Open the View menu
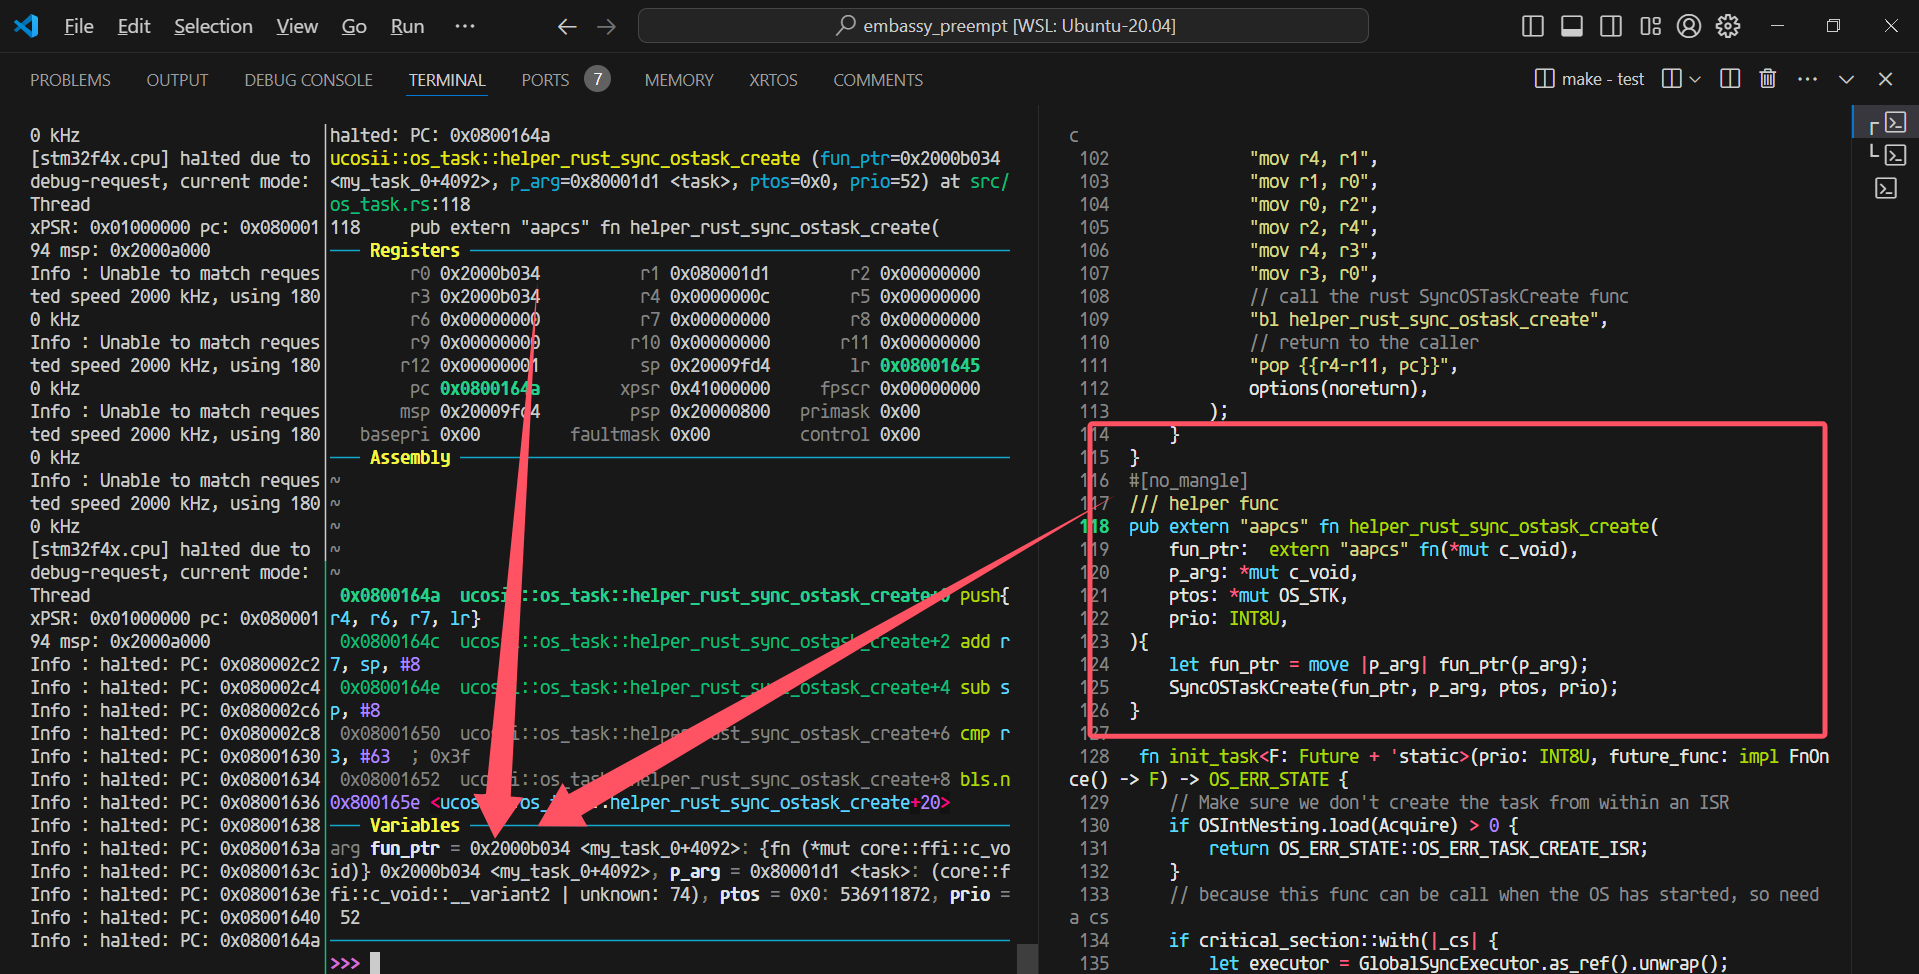Image resolution: width=1919 pixels, height=974 pixels. (297, 26)
